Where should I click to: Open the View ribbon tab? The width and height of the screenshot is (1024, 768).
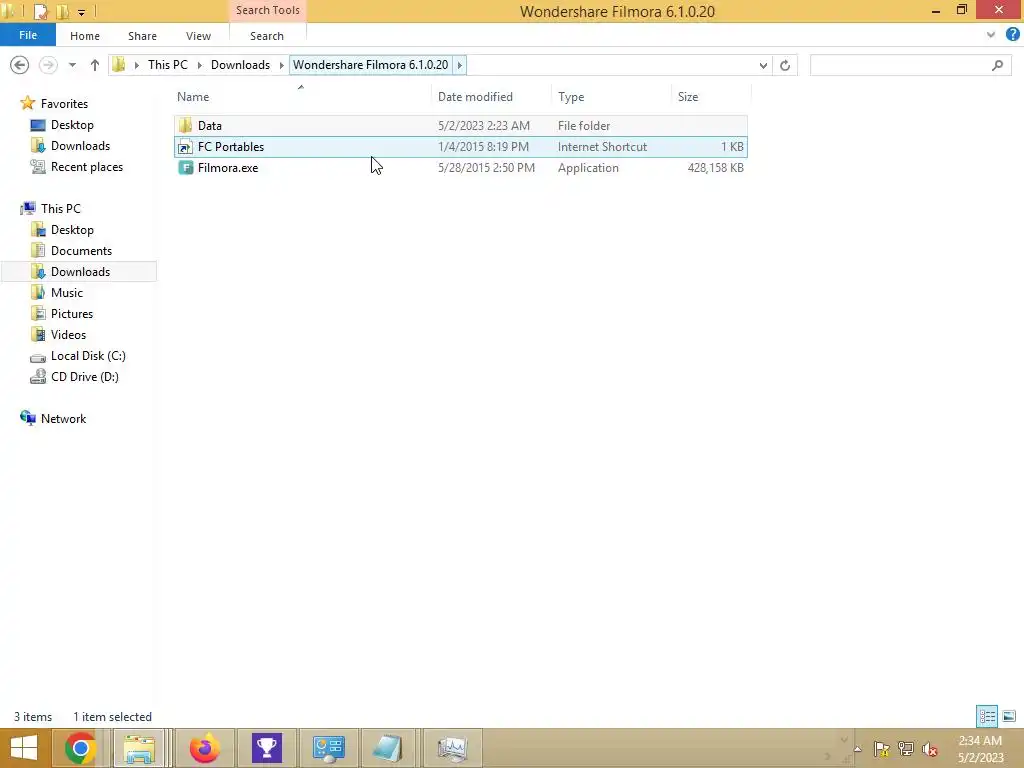(198, 36)
